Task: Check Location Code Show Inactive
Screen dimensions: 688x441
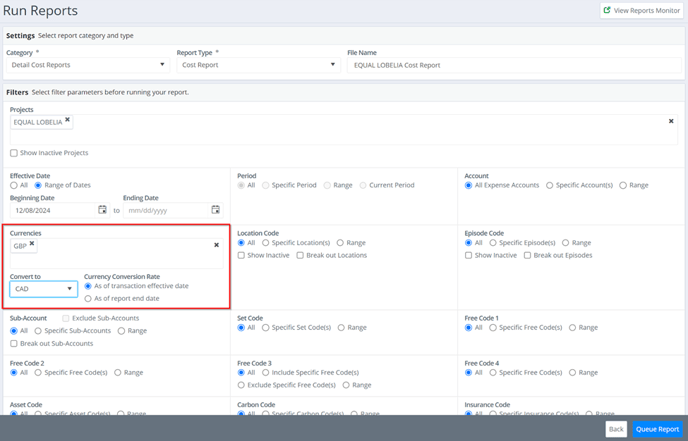Action: 241,255
